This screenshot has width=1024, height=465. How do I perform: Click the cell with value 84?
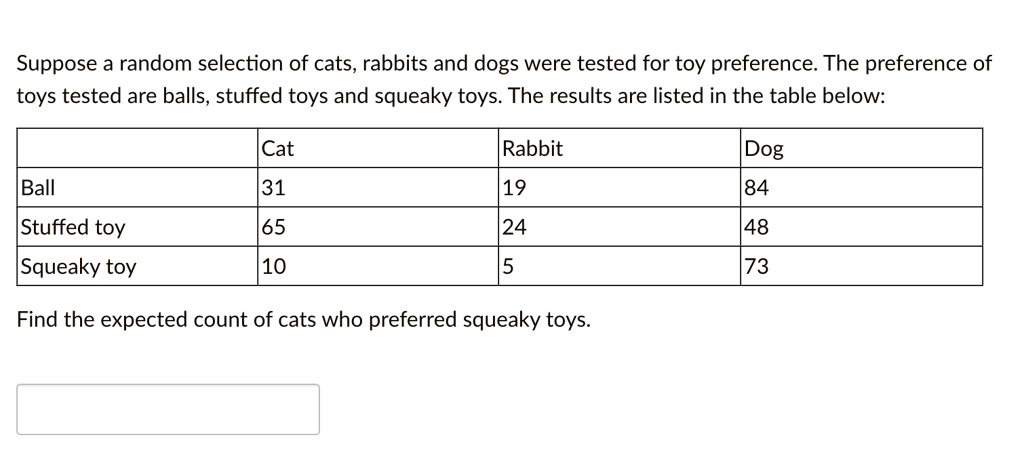[861, 187]
